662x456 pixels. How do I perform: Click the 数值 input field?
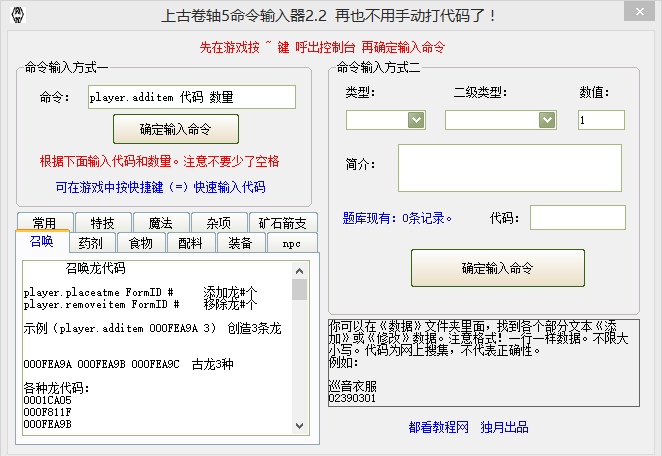click(601, 120)
